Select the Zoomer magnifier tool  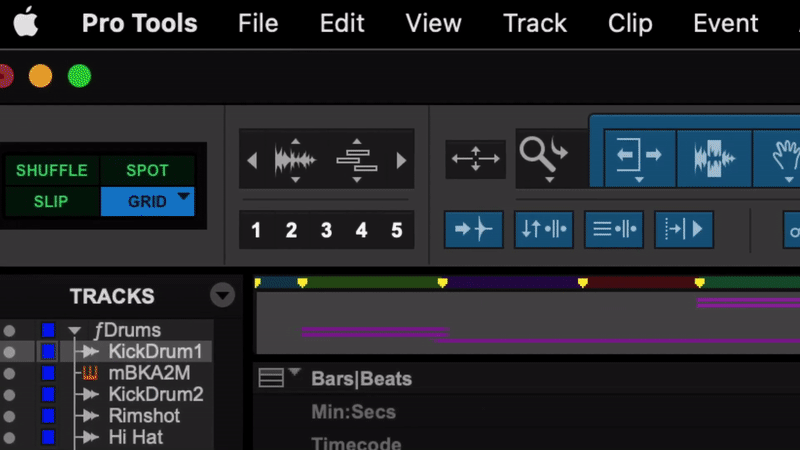click(541, 153)
